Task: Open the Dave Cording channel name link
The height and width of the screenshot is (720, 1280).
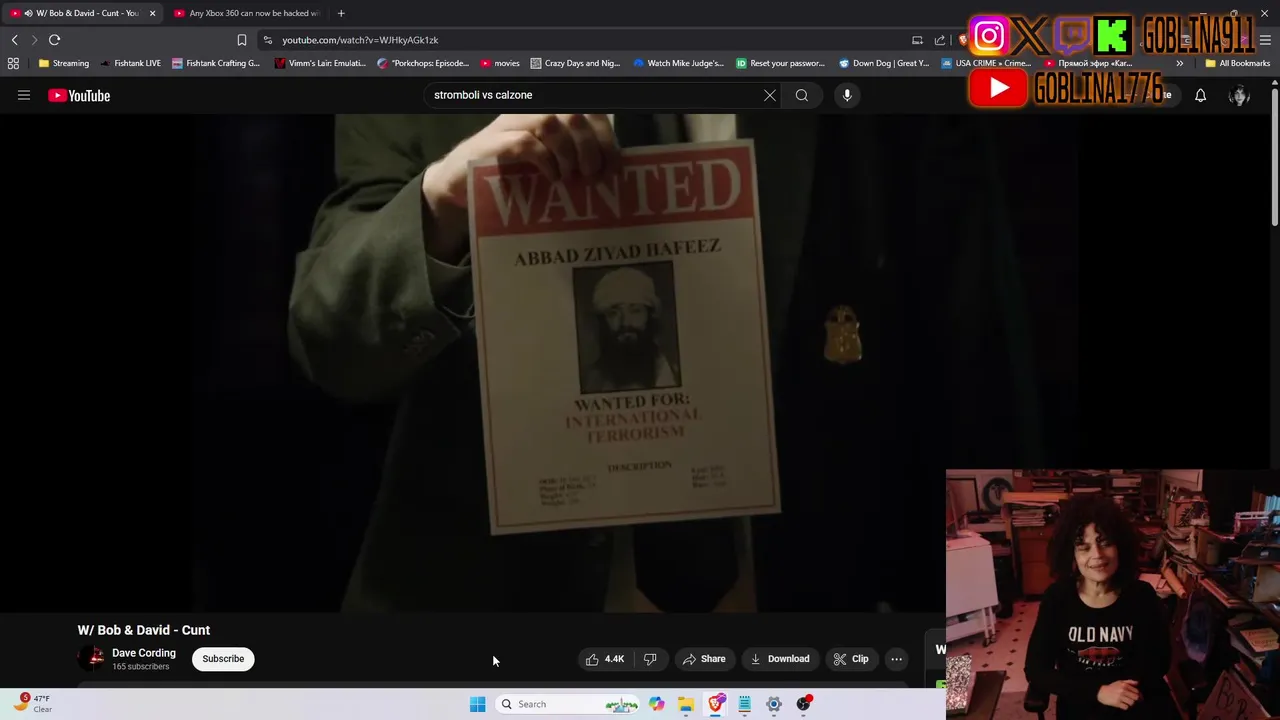Action: click(x=143, y=653)
